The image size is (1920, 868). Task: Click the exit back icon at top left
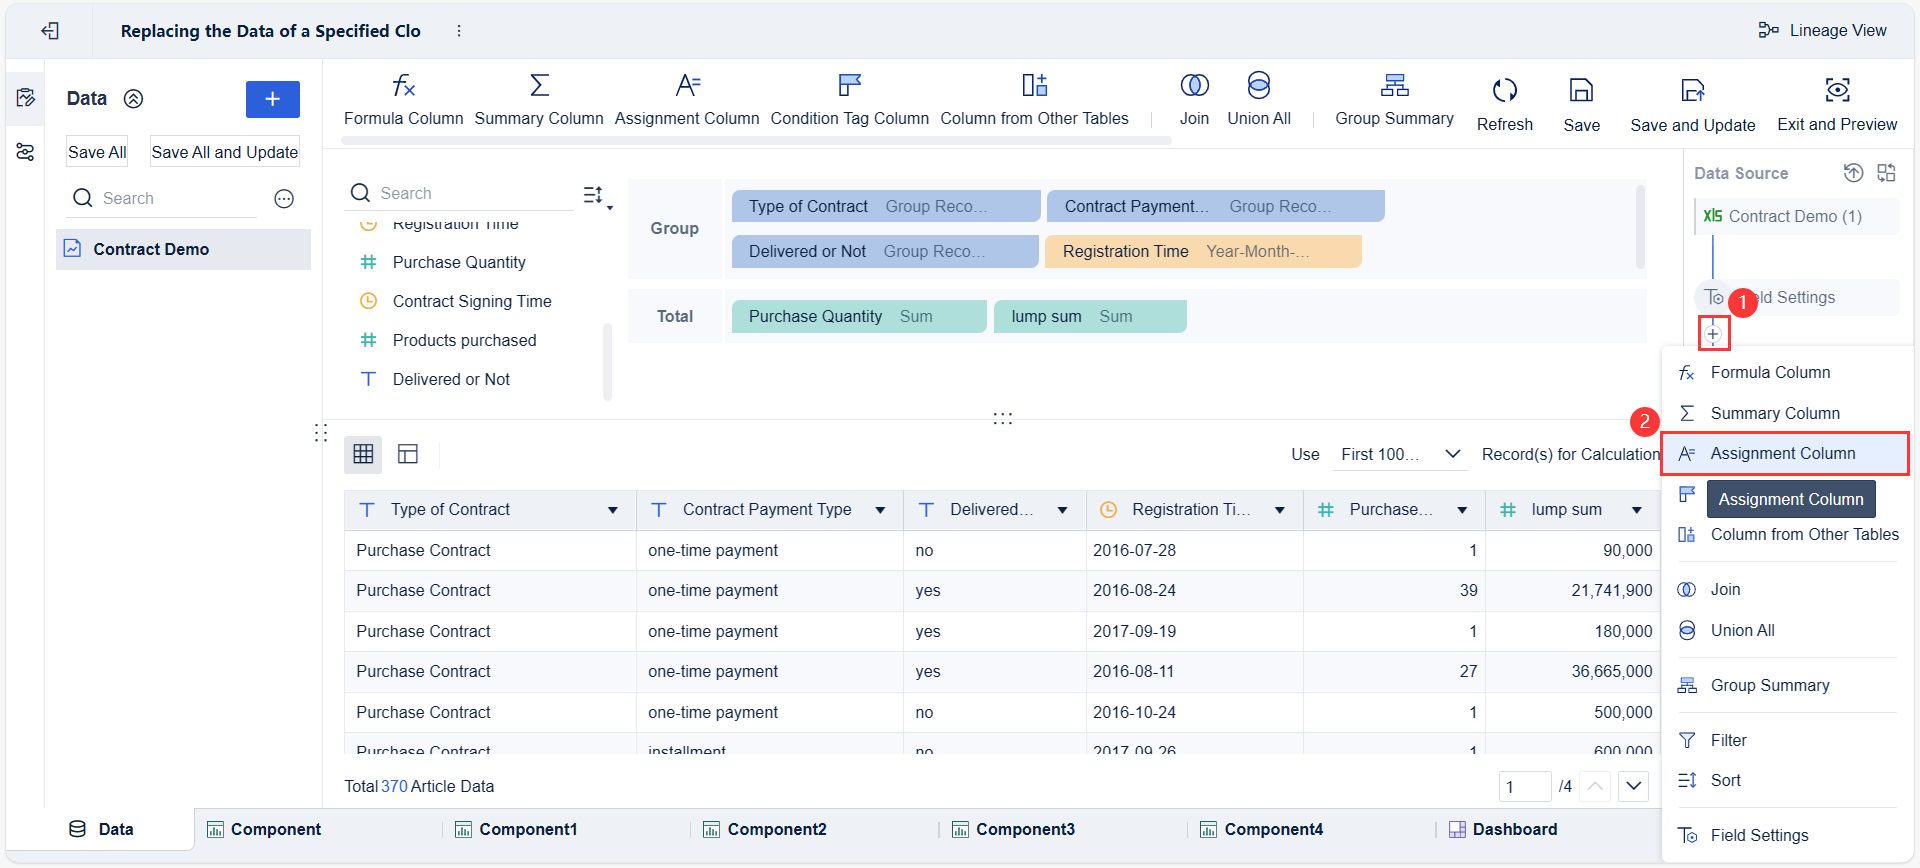[50, 31]
